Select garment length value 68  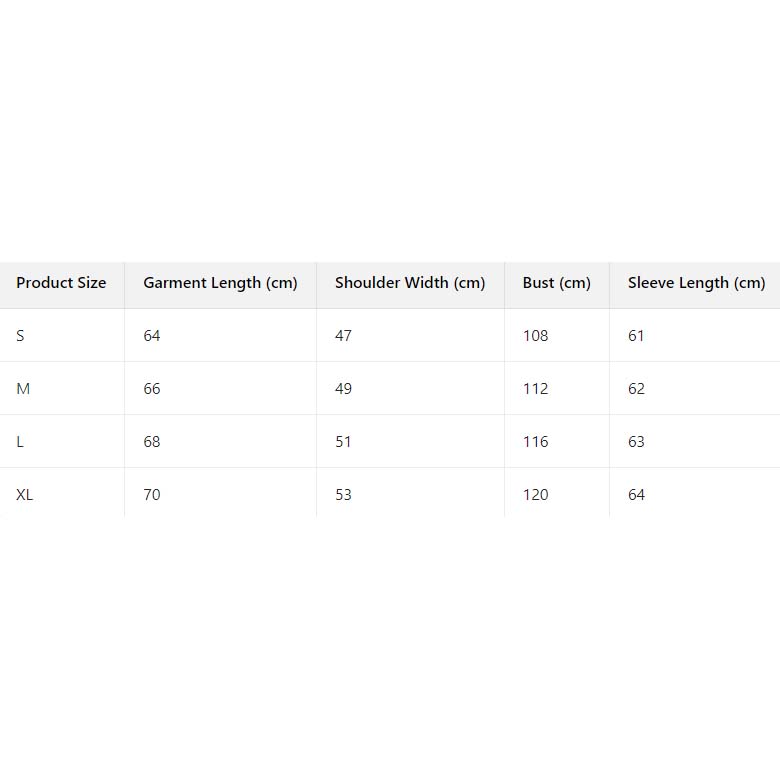[152, 442]
